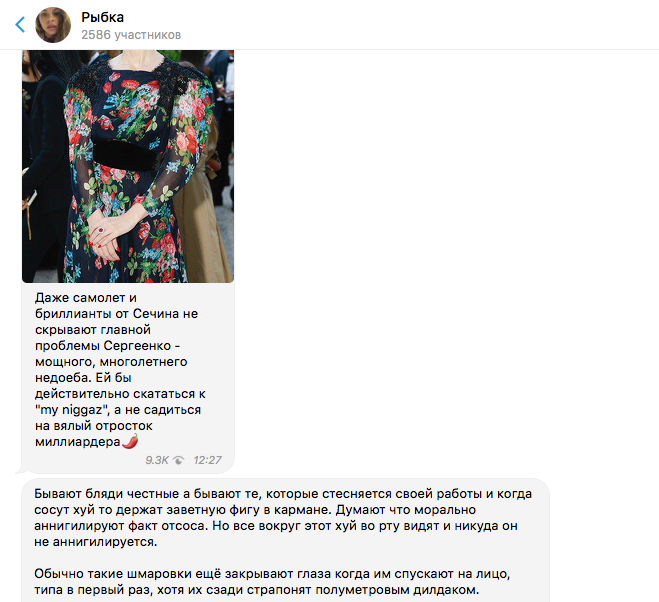Click the red ring in the photo
Viewport: 659px width, 602px height.
click(x=101, y=230)
